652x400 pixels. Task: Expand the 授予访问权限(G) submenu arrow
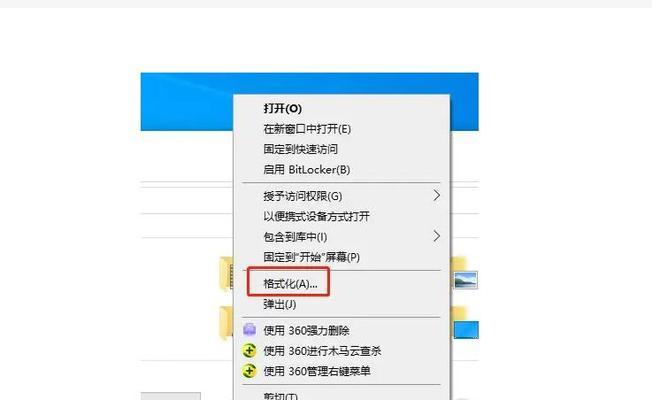pos(436,195)
